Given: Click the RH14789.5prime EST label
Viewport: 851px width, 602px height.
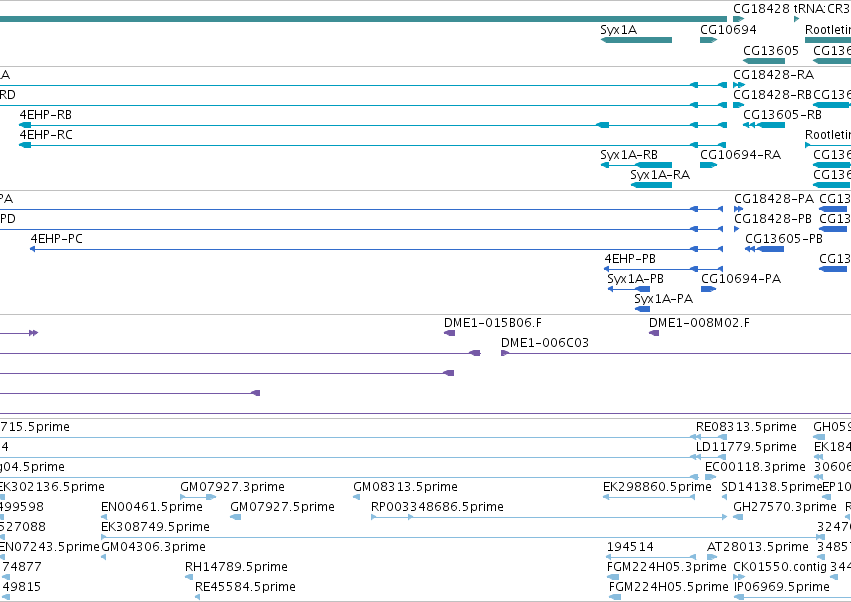Looking at the screenshot, I should [x=236, y=568].
